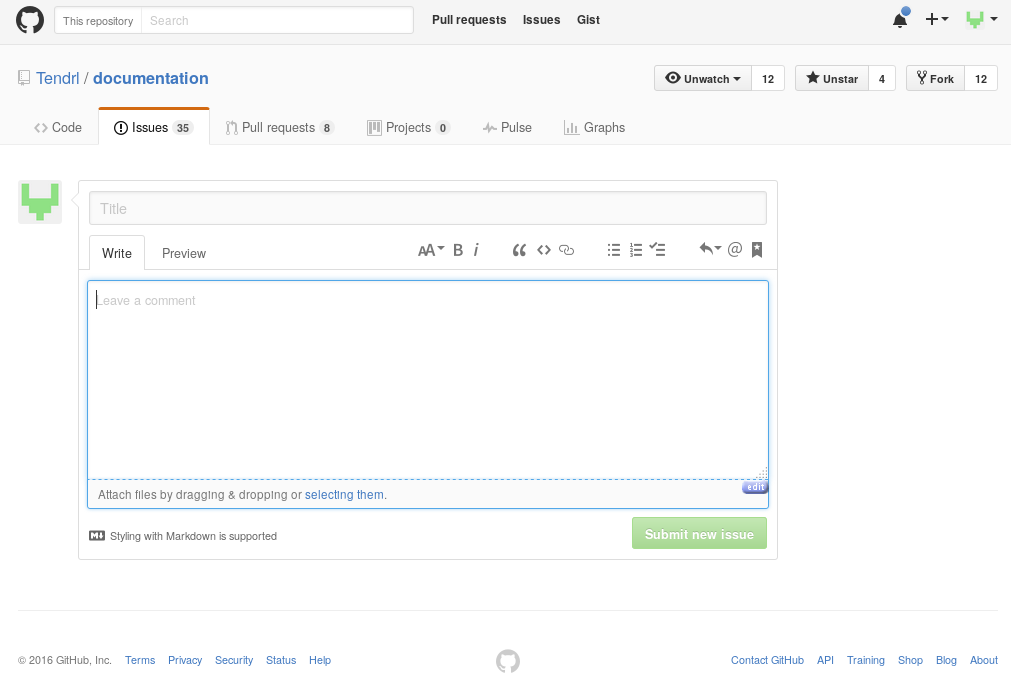The height and width of the screenshot is (689, 1011).
Task: Open the Privacy footer link
Action: [185, 661]
